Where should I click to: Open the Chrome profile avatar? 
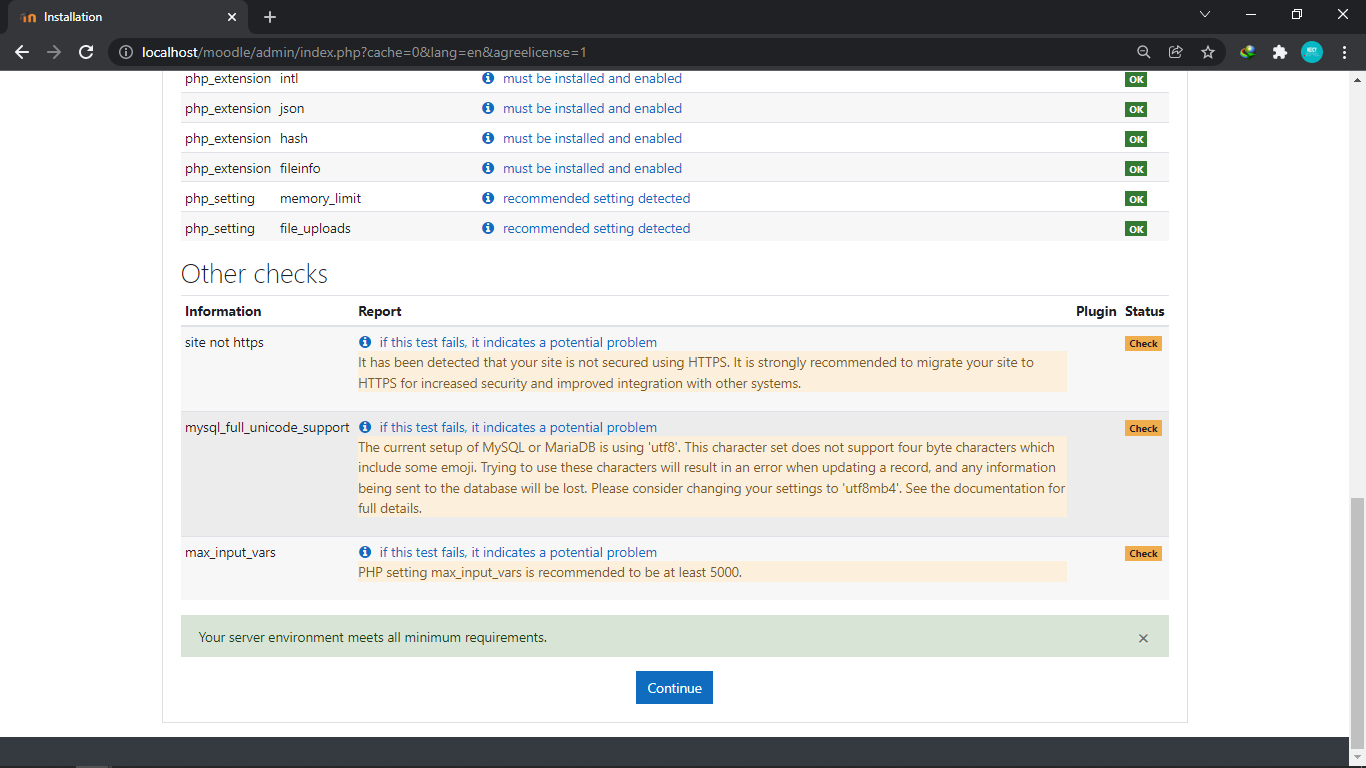[1312, 52]
